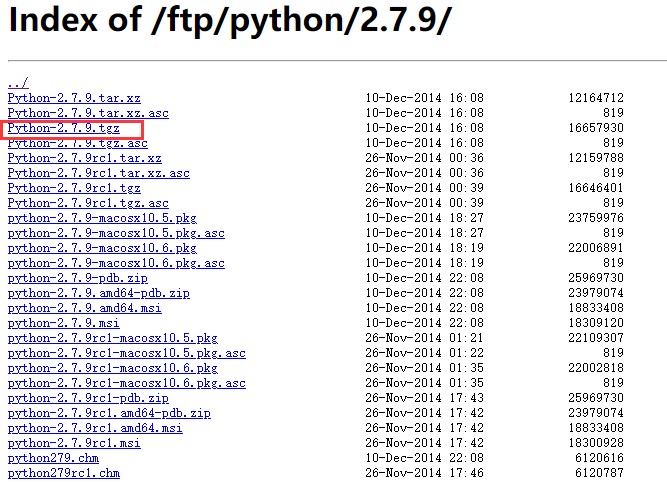
Task: Download python-2.7.9rc1.amd64-pdb.zip
Action: [109, 413]
